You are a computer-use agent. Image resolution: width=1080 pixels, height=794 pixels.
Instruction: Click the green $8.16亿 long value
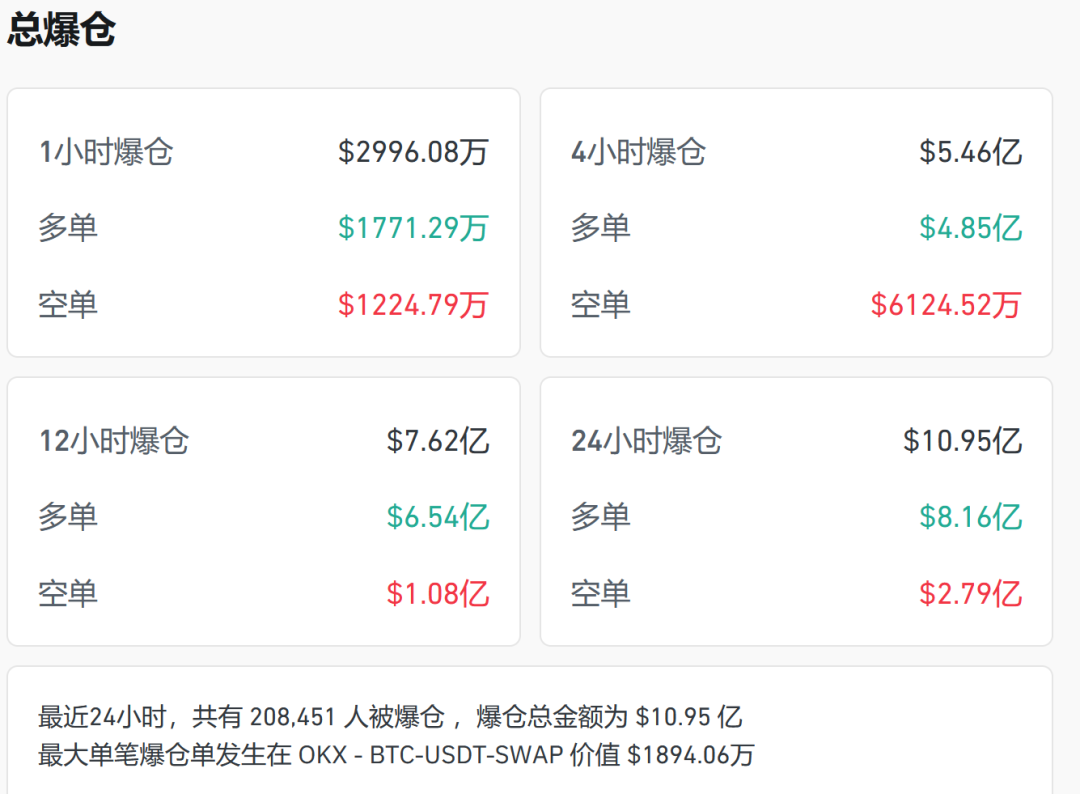(x=970, y=517)
